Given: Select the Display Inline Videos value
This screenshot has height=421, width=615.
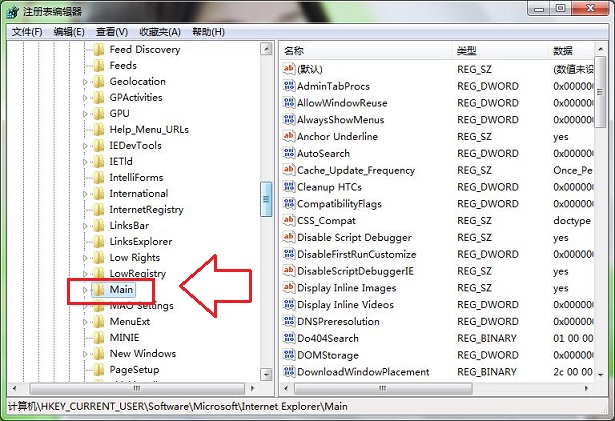Looking at the screenshot, I should pyautogui.click(x=346, y=305).
